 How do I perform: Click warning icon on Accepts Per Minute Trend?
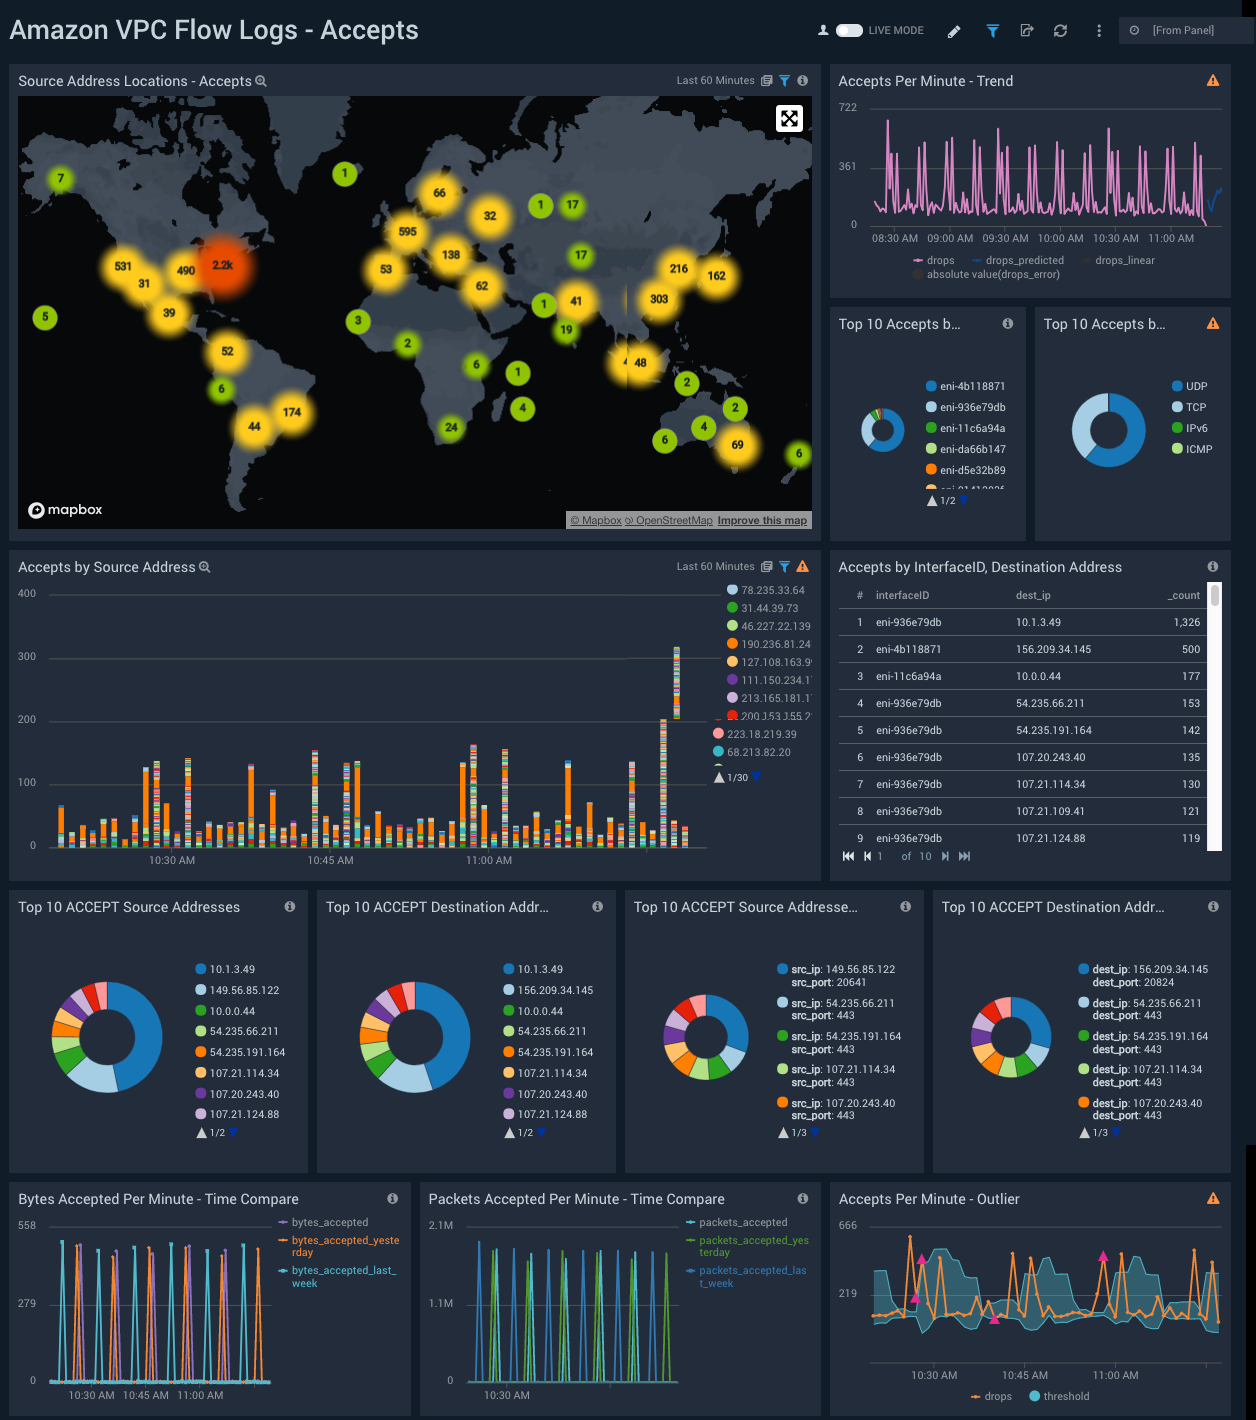point(1212,81)
